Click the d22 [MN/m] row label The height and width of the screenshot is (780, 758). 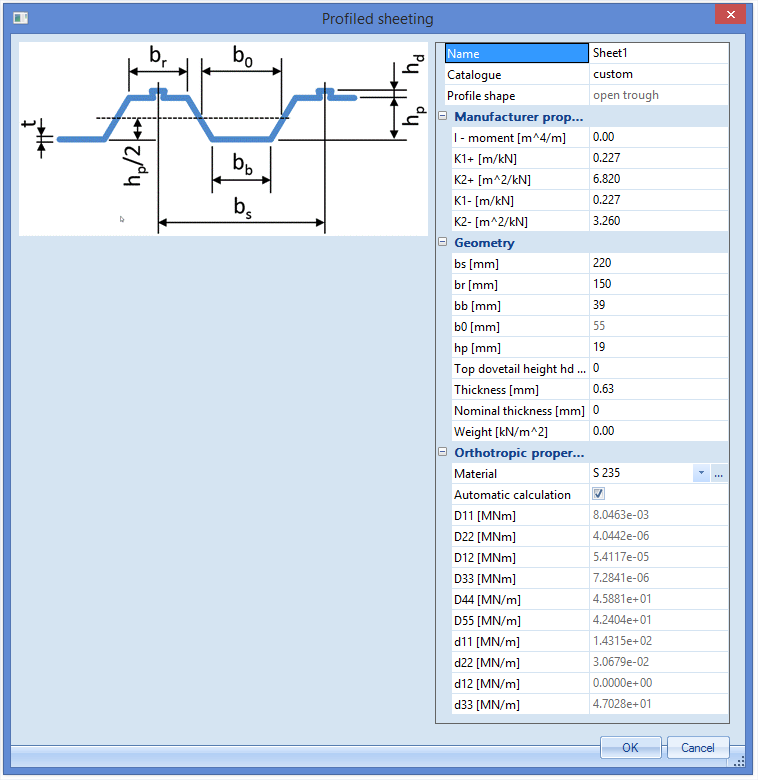520,663
